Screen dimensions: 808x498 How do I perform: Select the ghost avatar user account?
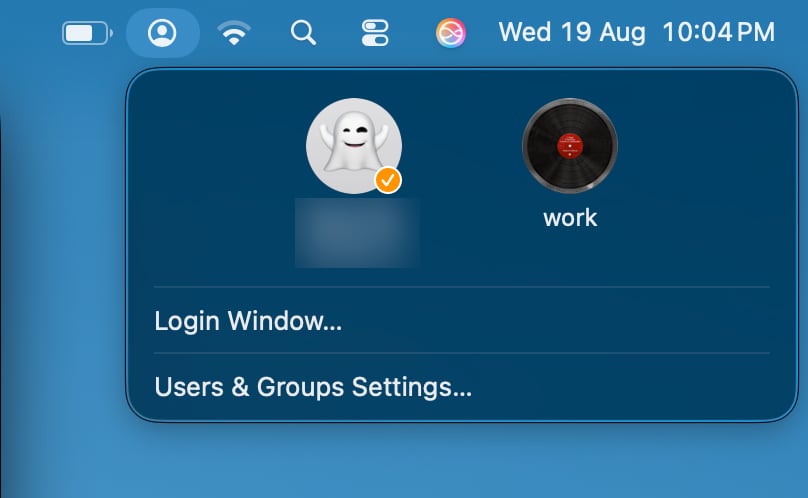click(x=354, y=146)
